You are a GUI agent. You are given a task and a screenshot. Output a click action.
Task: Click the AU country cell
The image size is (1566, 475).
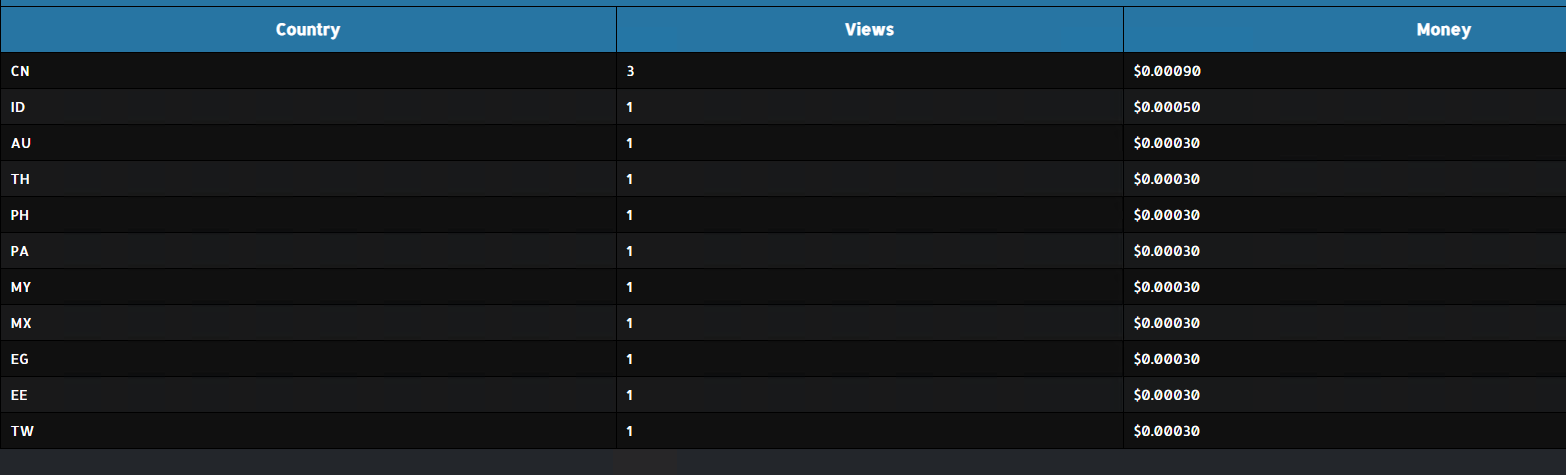pos(20,143)
